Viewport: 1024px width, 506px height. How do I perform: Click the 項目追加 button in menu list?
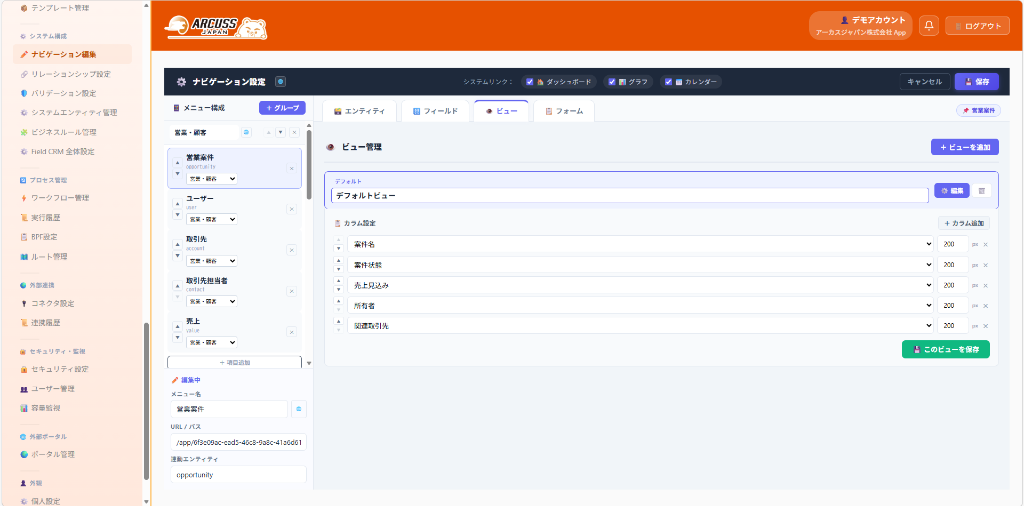click(x=234, y=362)
